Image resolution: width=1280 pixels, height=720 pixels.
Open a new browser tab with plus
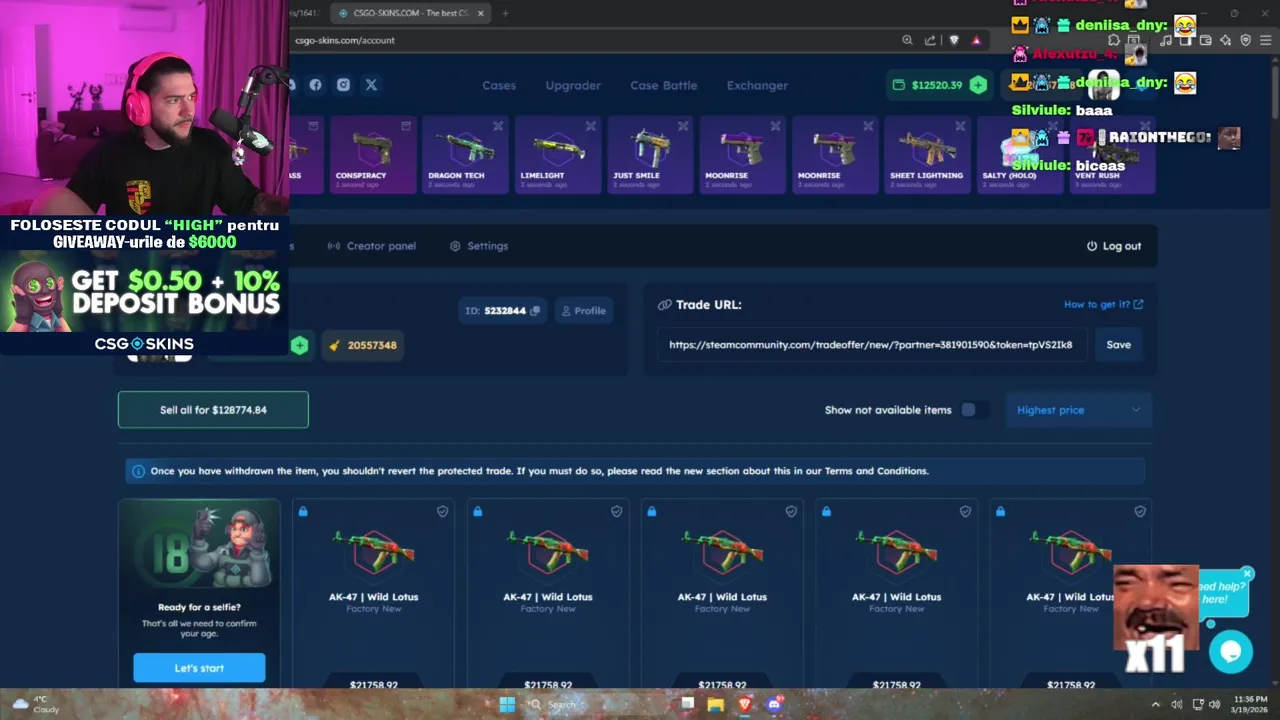(505, 13)
